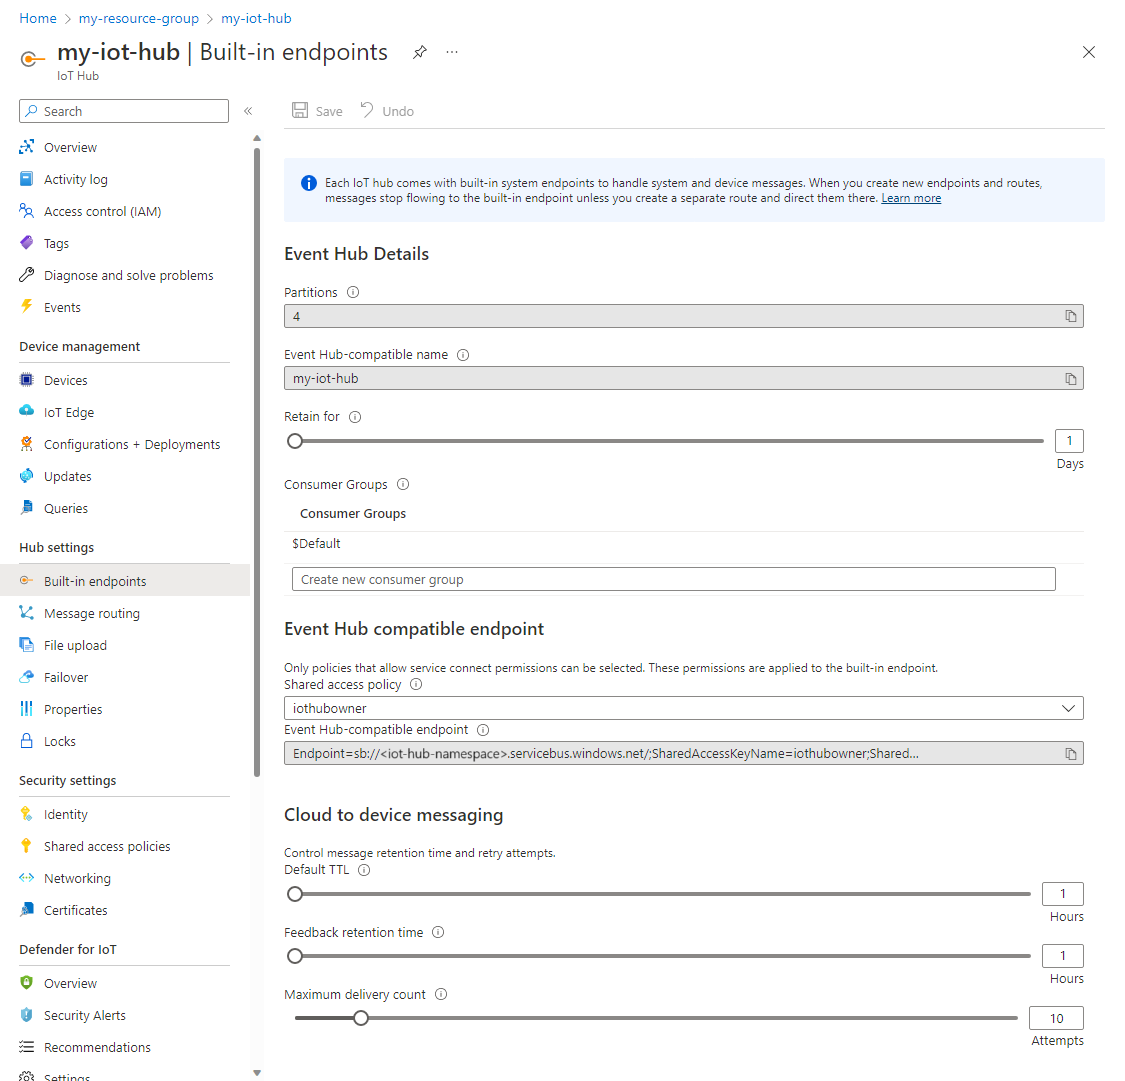Go to Devices under Device management

pyautogui.click(x=66, y=380)
